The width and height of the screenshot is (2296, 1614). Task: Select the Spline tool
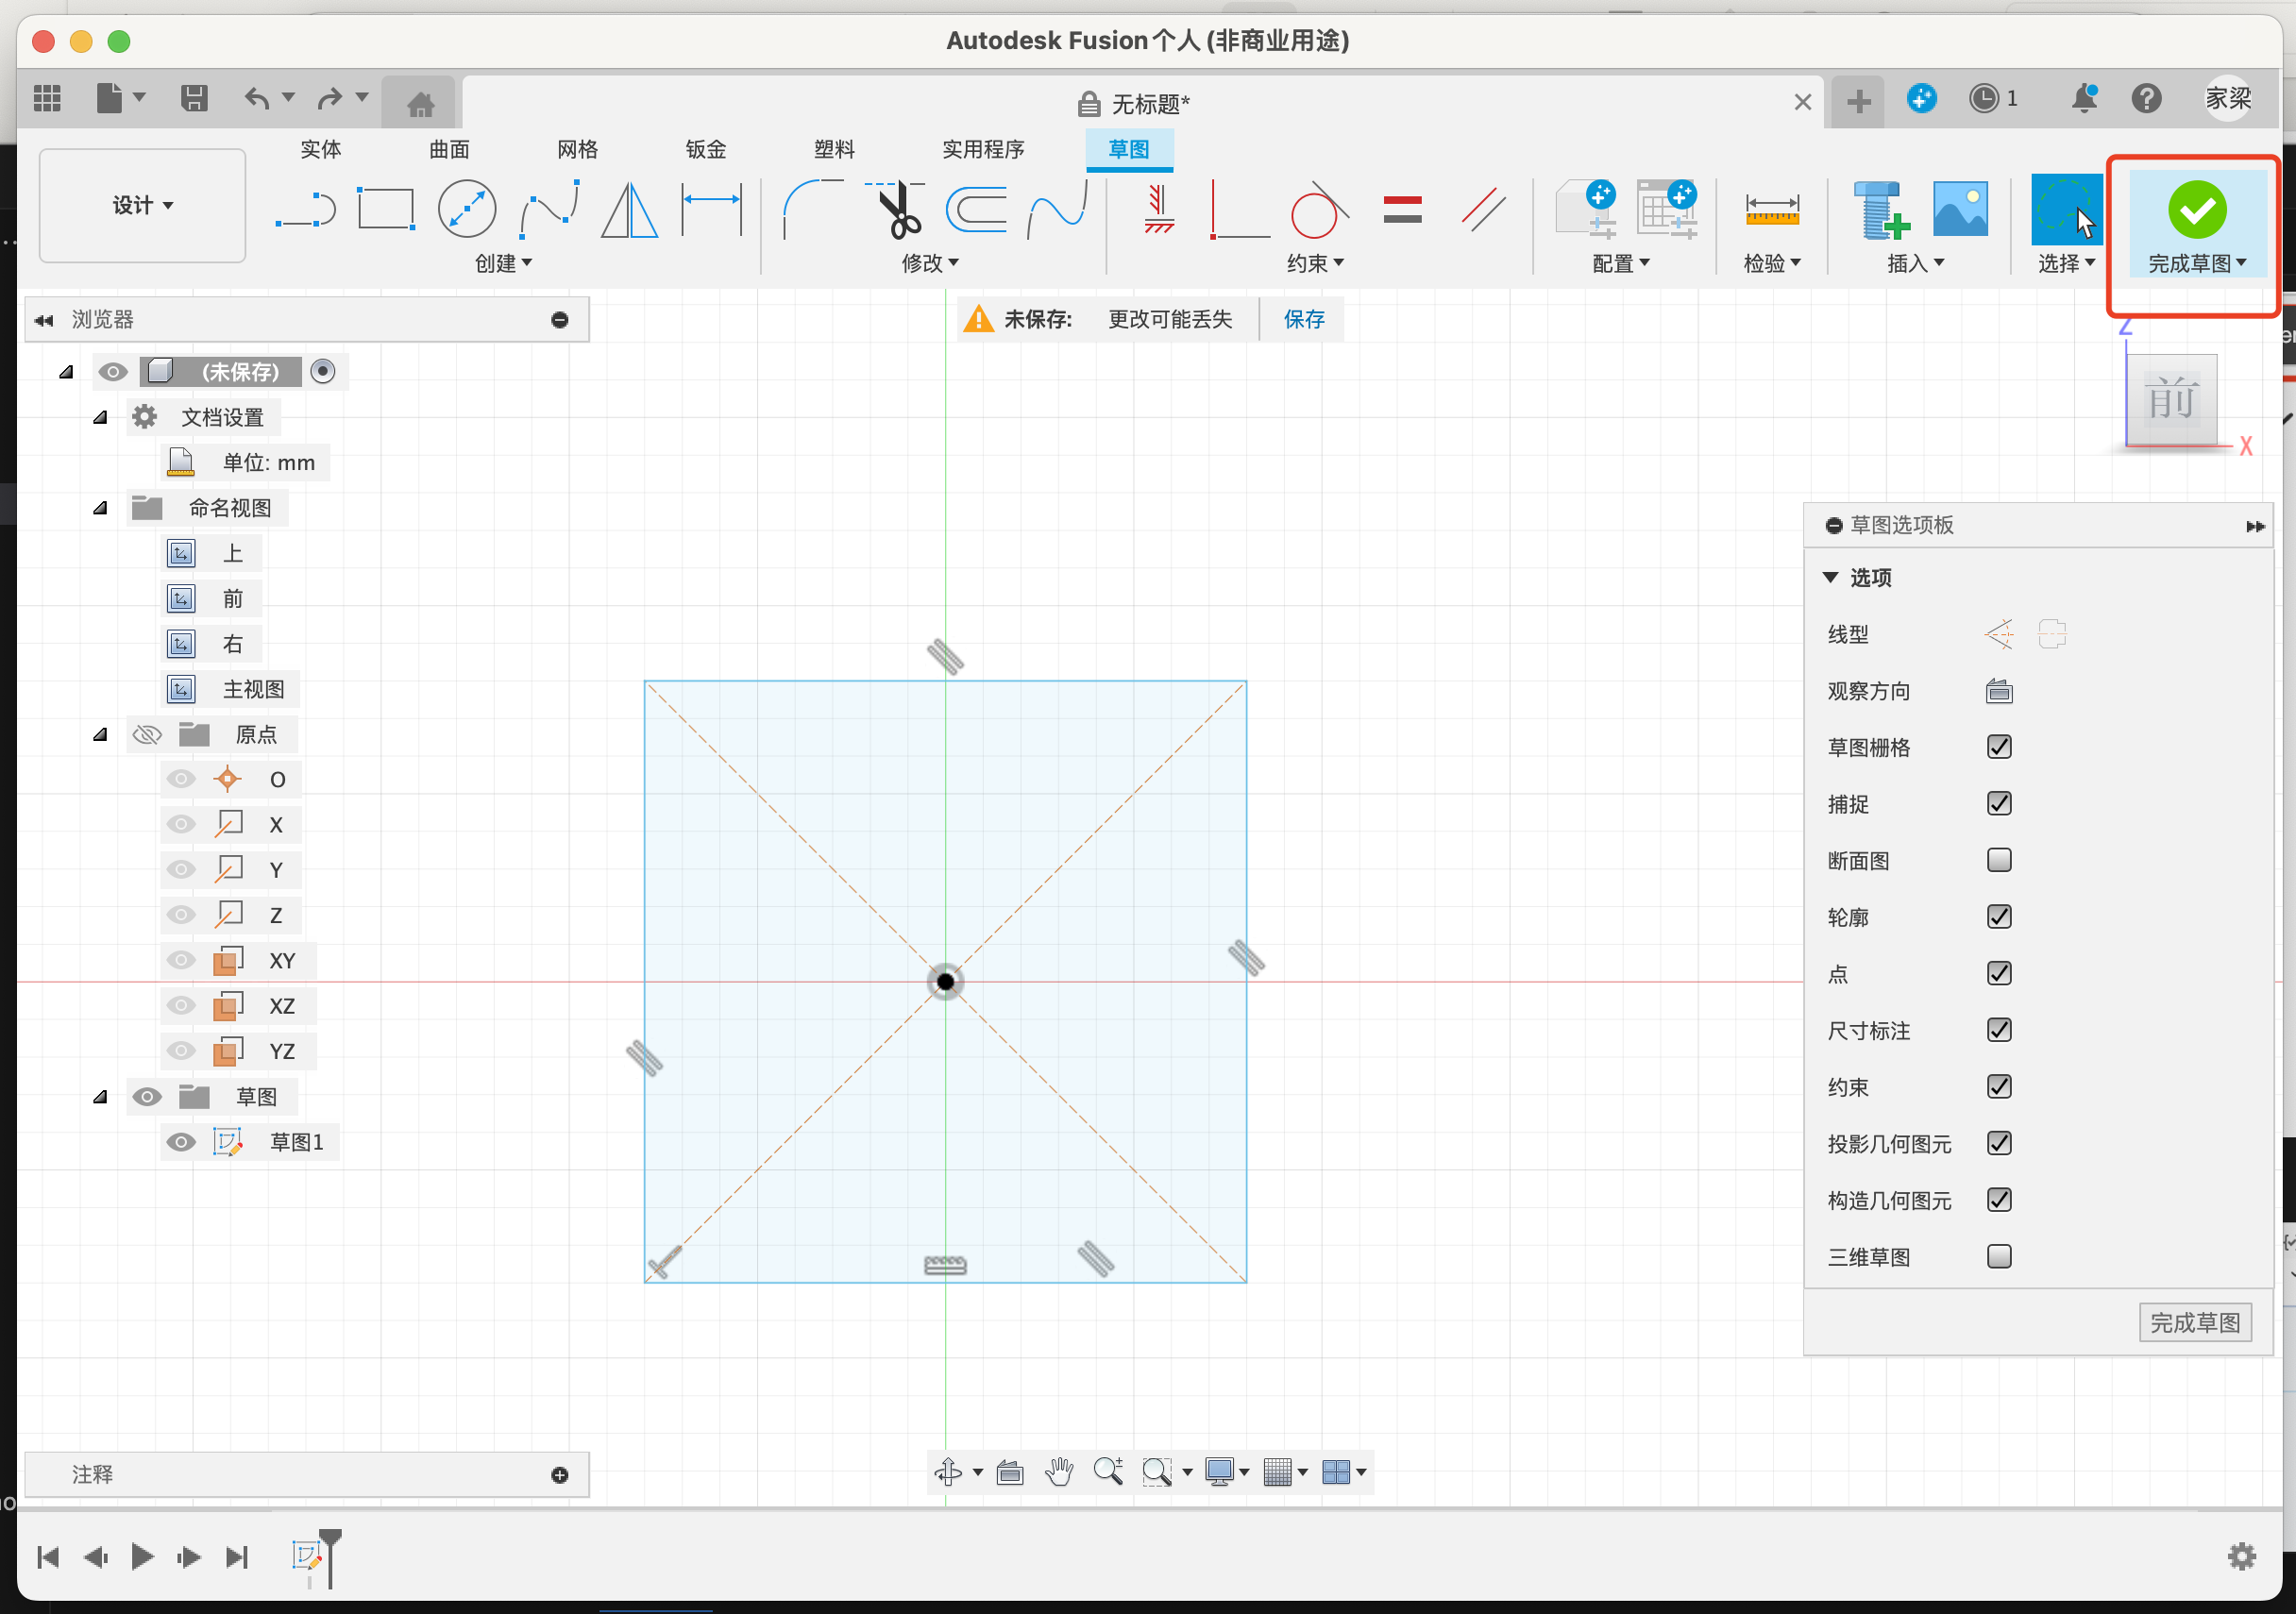[x=549, y=209]
